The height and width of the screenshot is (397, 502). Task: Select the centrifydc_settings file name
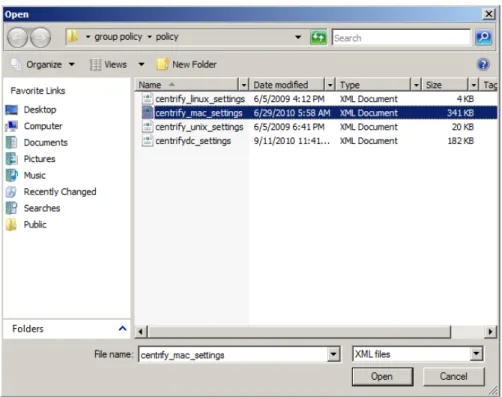click(x=193, y=141)
